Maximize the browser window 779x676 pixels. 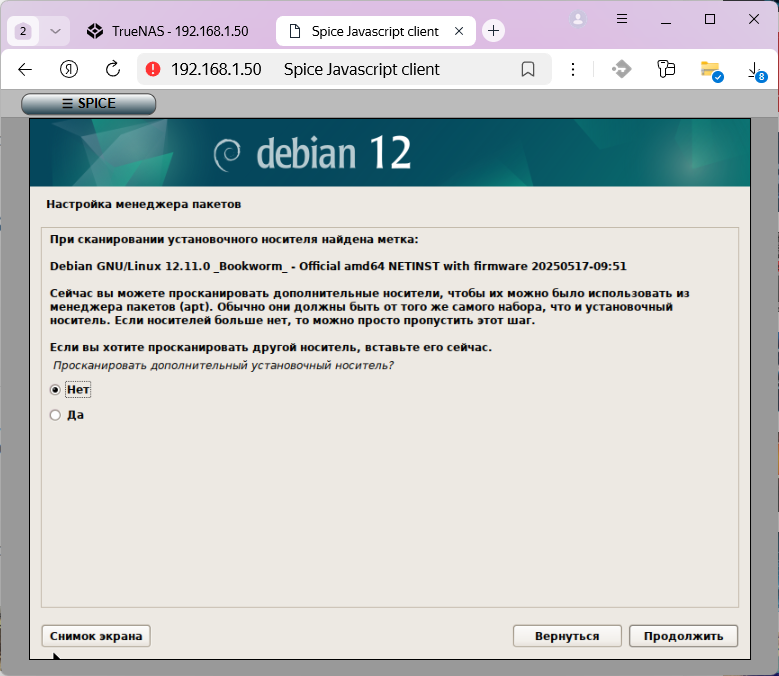tap(710, 19)
